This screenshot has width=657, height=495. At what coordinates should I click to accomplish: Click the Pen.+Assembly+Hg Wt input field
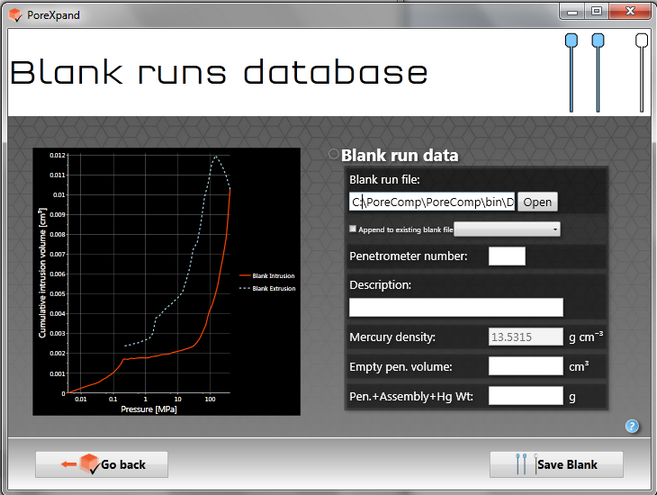coord(526,396)
